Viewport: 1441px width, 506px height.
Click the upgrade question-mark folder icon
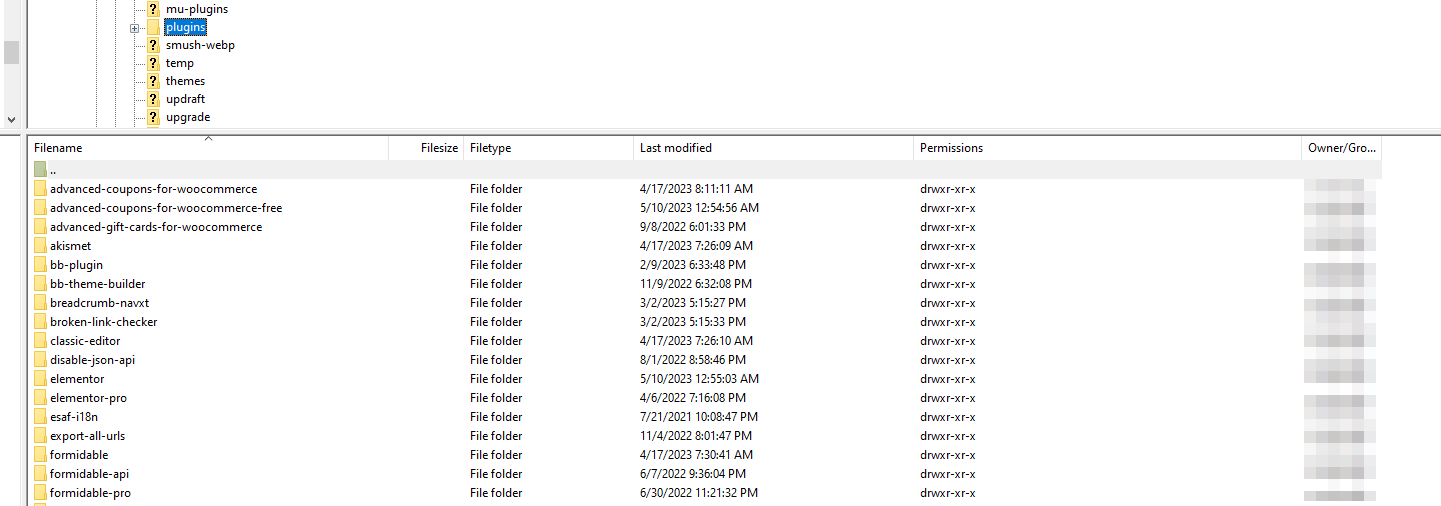pyautogui.click(x=153, y=117)
